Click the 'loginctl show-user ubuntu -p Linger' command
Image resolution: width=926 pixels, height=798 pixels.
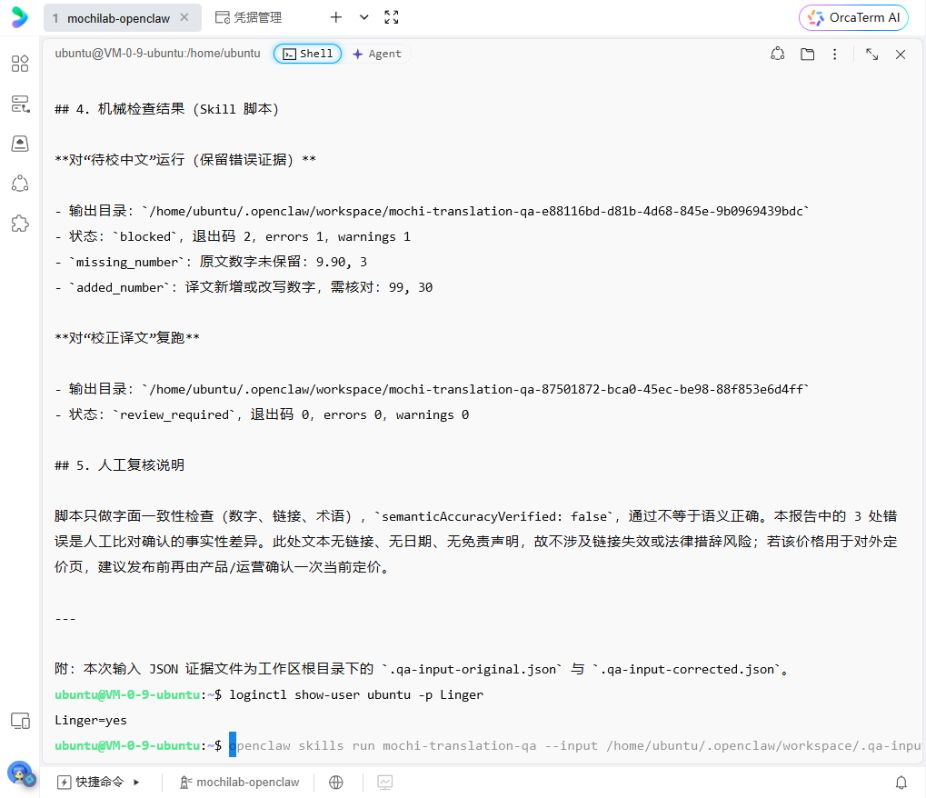click(x=356, y=695)
